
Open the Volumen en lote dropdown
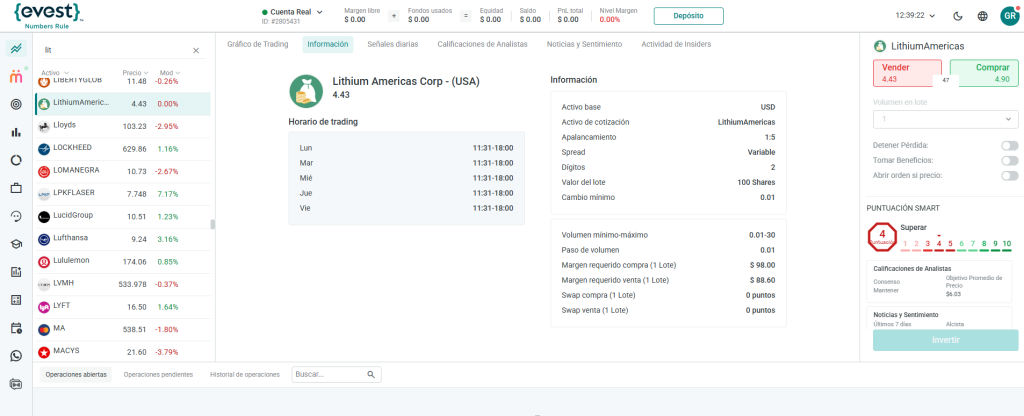[946, 119]
